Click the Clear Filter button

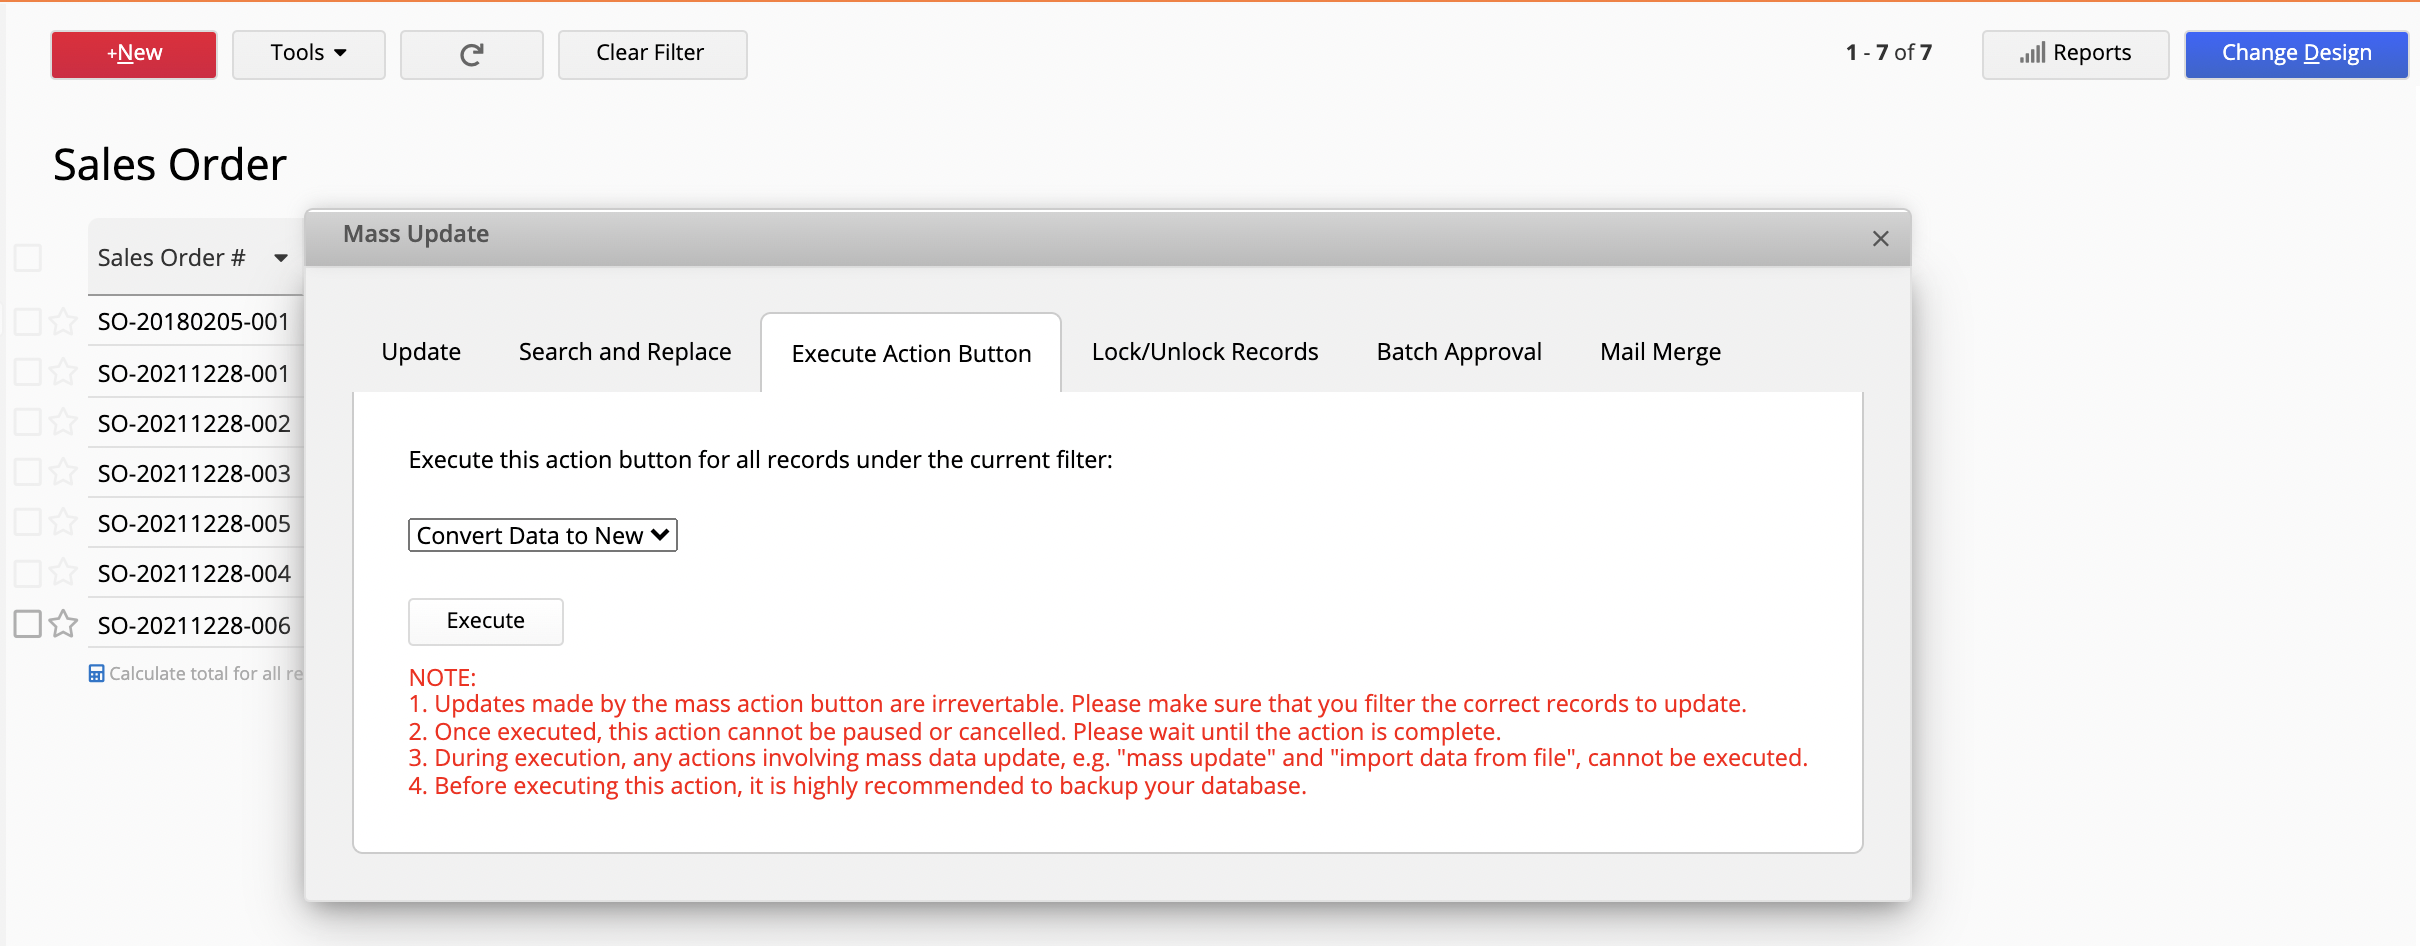click(651, 54)
